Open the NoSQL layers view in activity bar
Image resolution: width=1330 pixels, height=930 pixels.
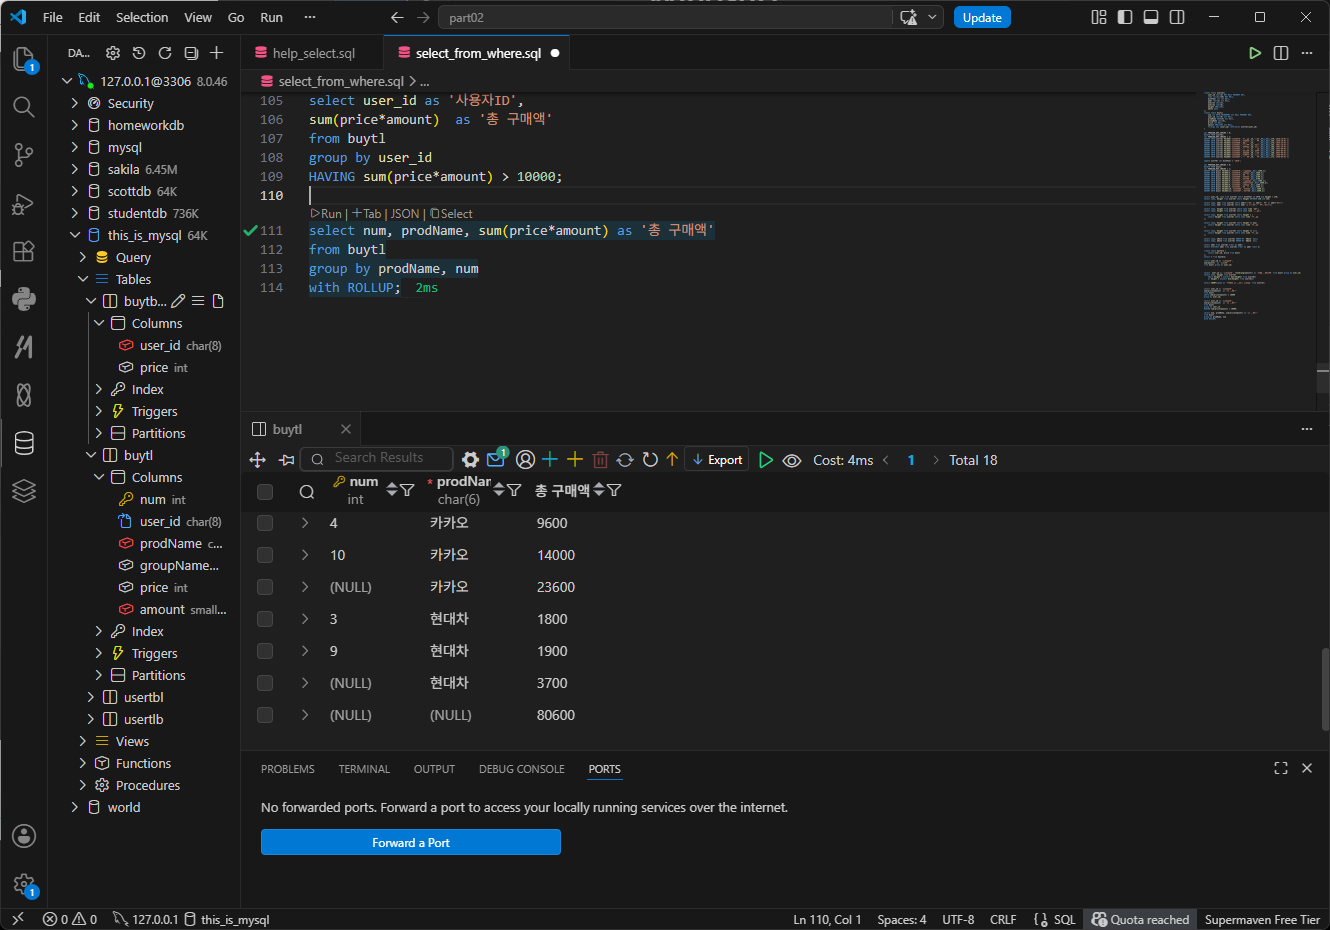click(24, 491)
